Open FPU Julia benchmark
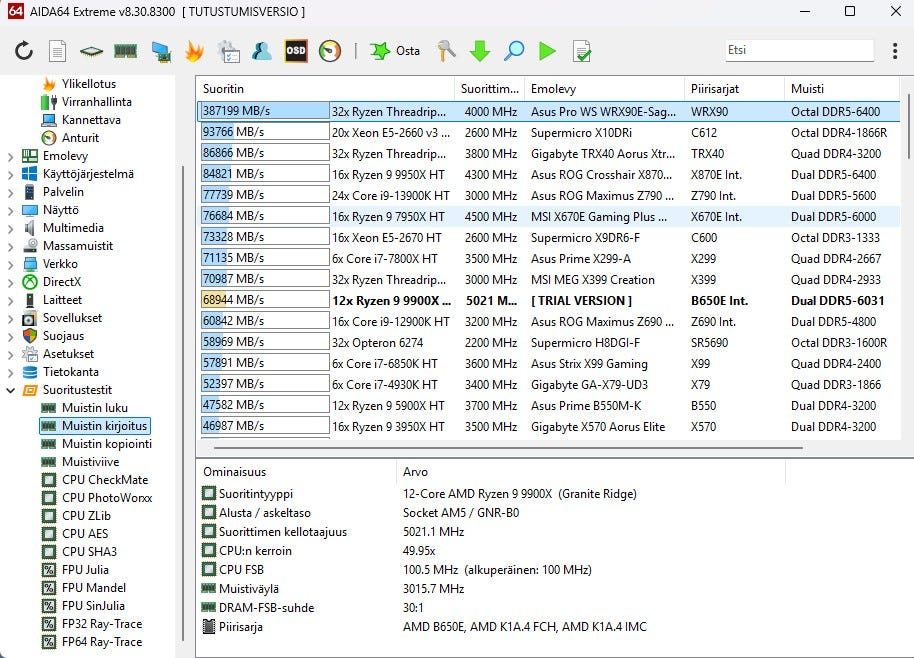914x658 pixels. tap(85, 571)
